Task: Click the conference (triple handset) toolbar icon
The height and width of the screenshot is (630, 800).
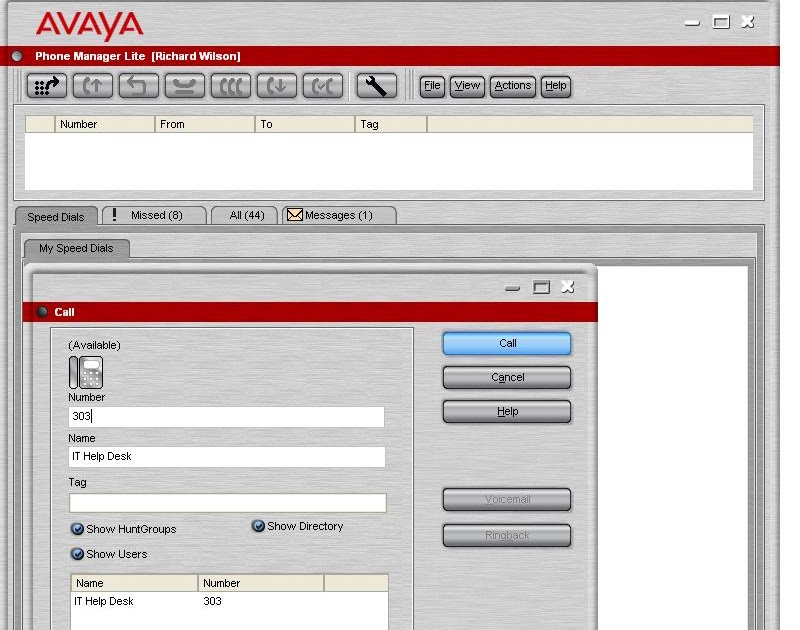Action: (231, 86)
